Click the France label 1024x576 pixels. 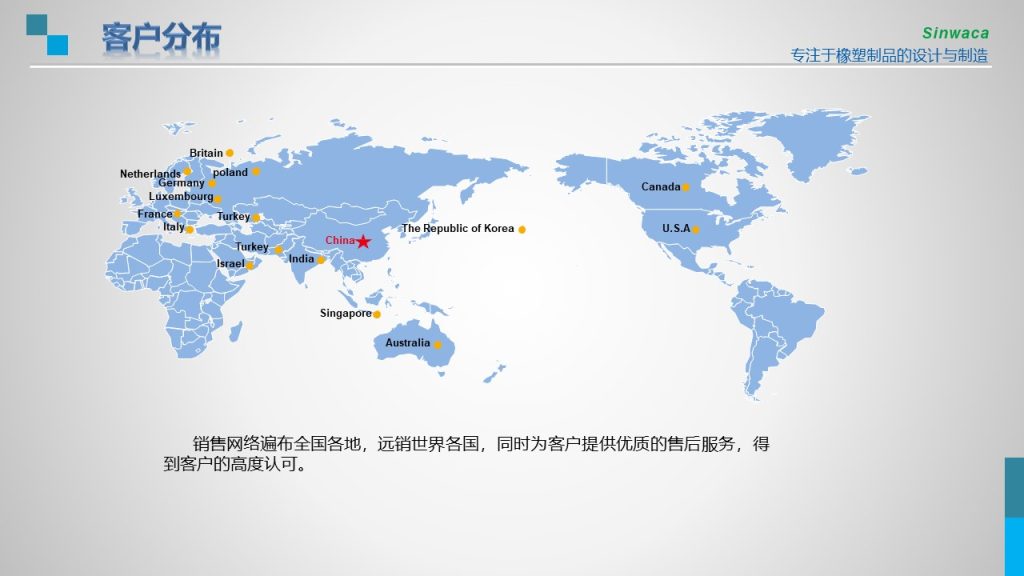click(x=155, y=214)
